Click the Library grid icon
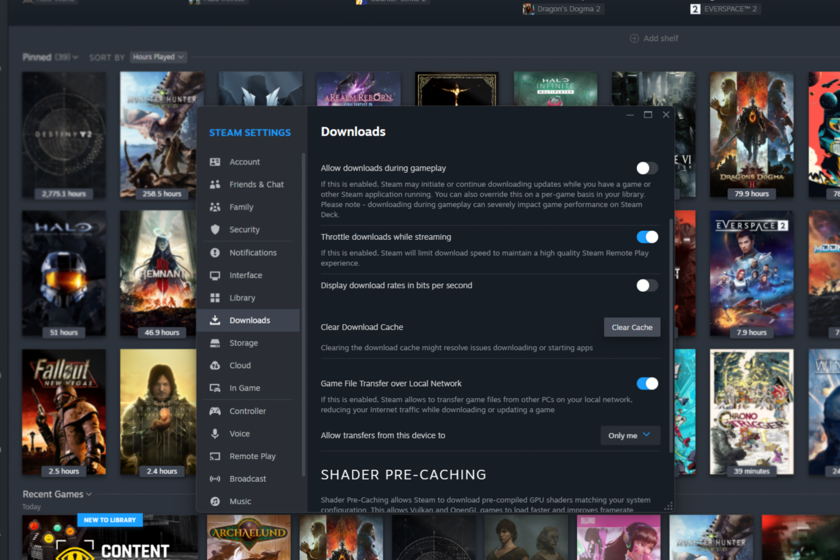Viewport: 840px width, 560px height. click(215, 298)
